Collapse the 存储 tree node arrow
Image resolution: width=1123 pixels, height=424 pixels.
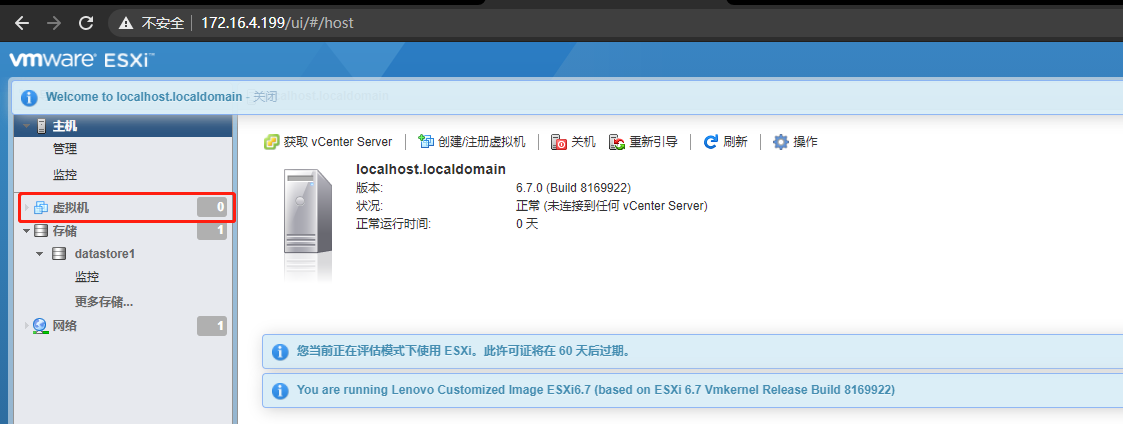click(26, 231)
